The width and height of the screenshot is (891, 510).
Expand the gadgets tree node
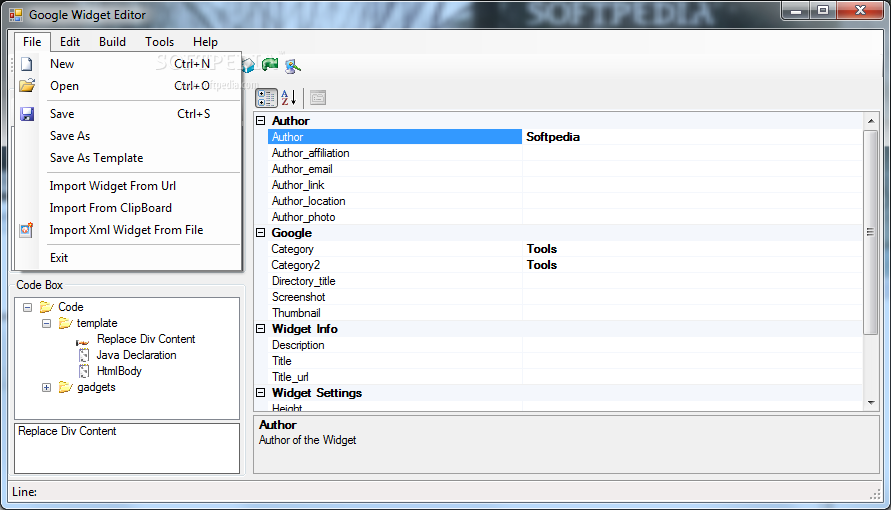click(47, 387)
